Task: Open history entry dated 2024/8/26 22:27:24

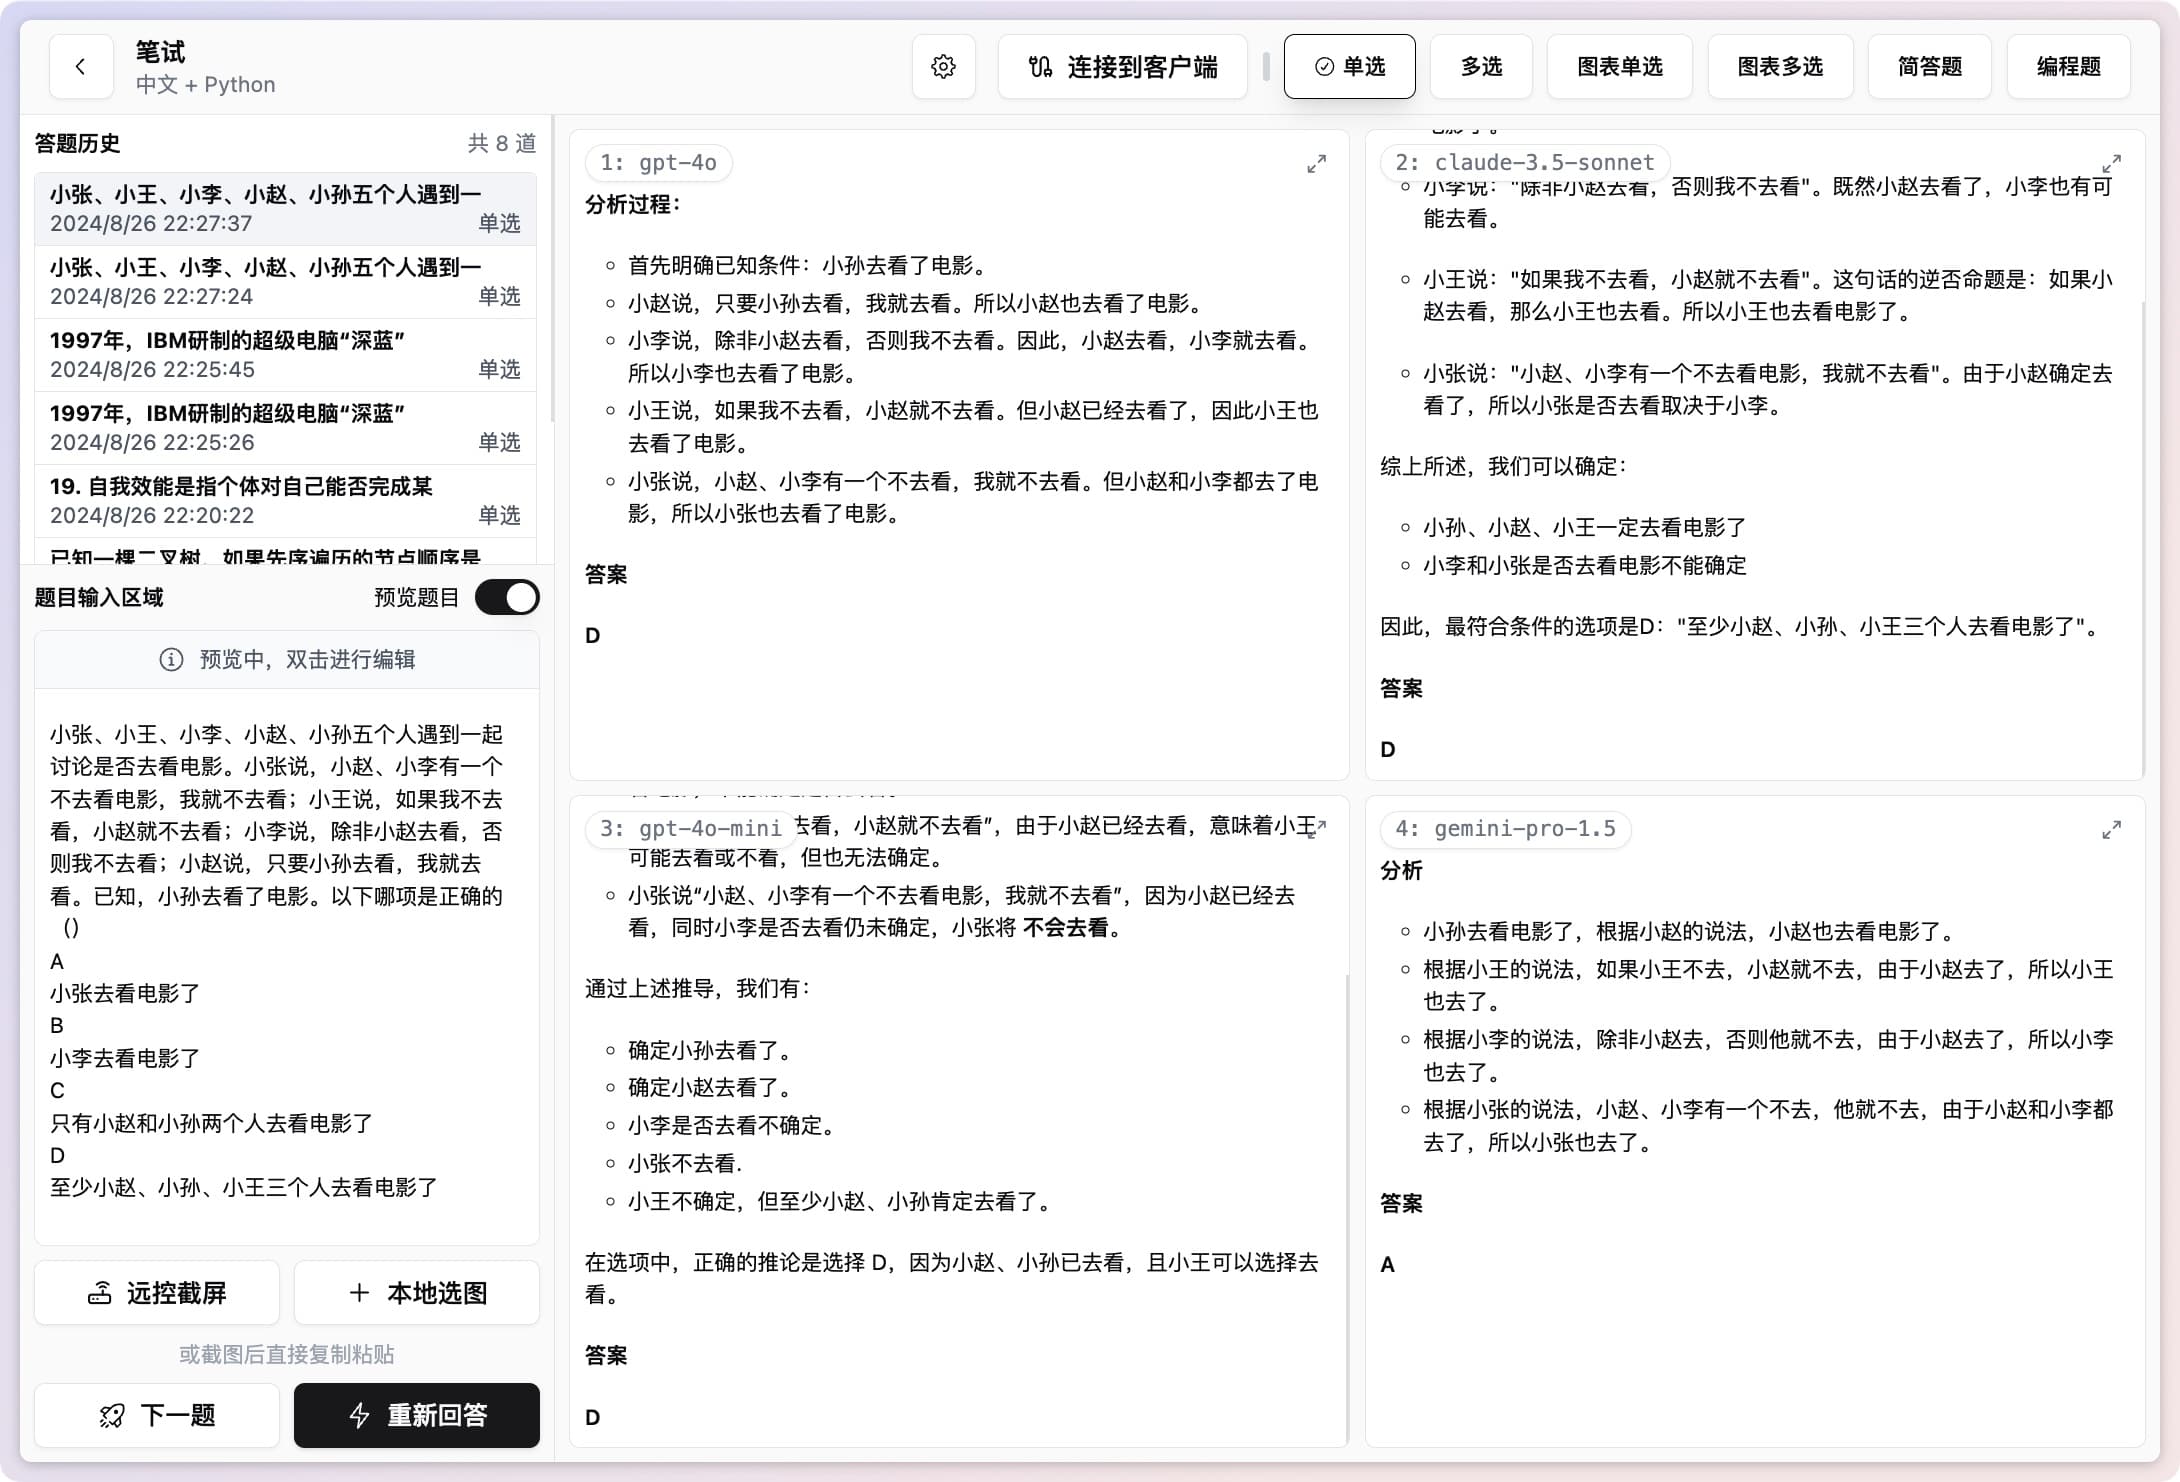Action: (x=285, y=282)
